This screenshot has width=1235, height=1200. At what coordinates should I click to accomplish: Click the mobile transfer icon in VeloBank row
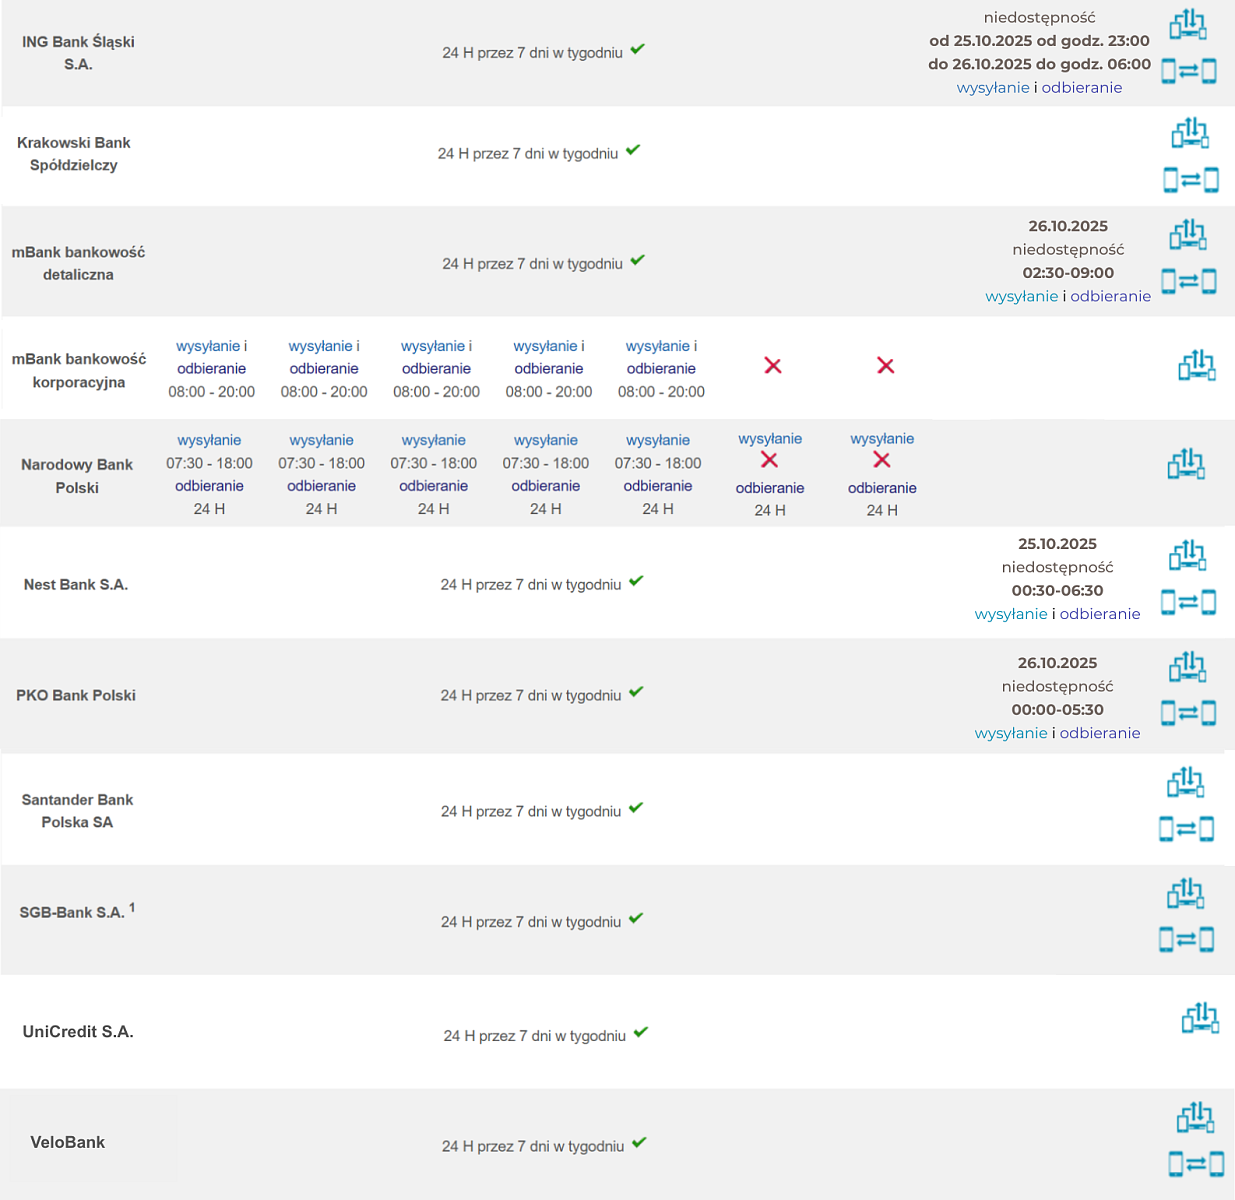pos(1196,1164)
